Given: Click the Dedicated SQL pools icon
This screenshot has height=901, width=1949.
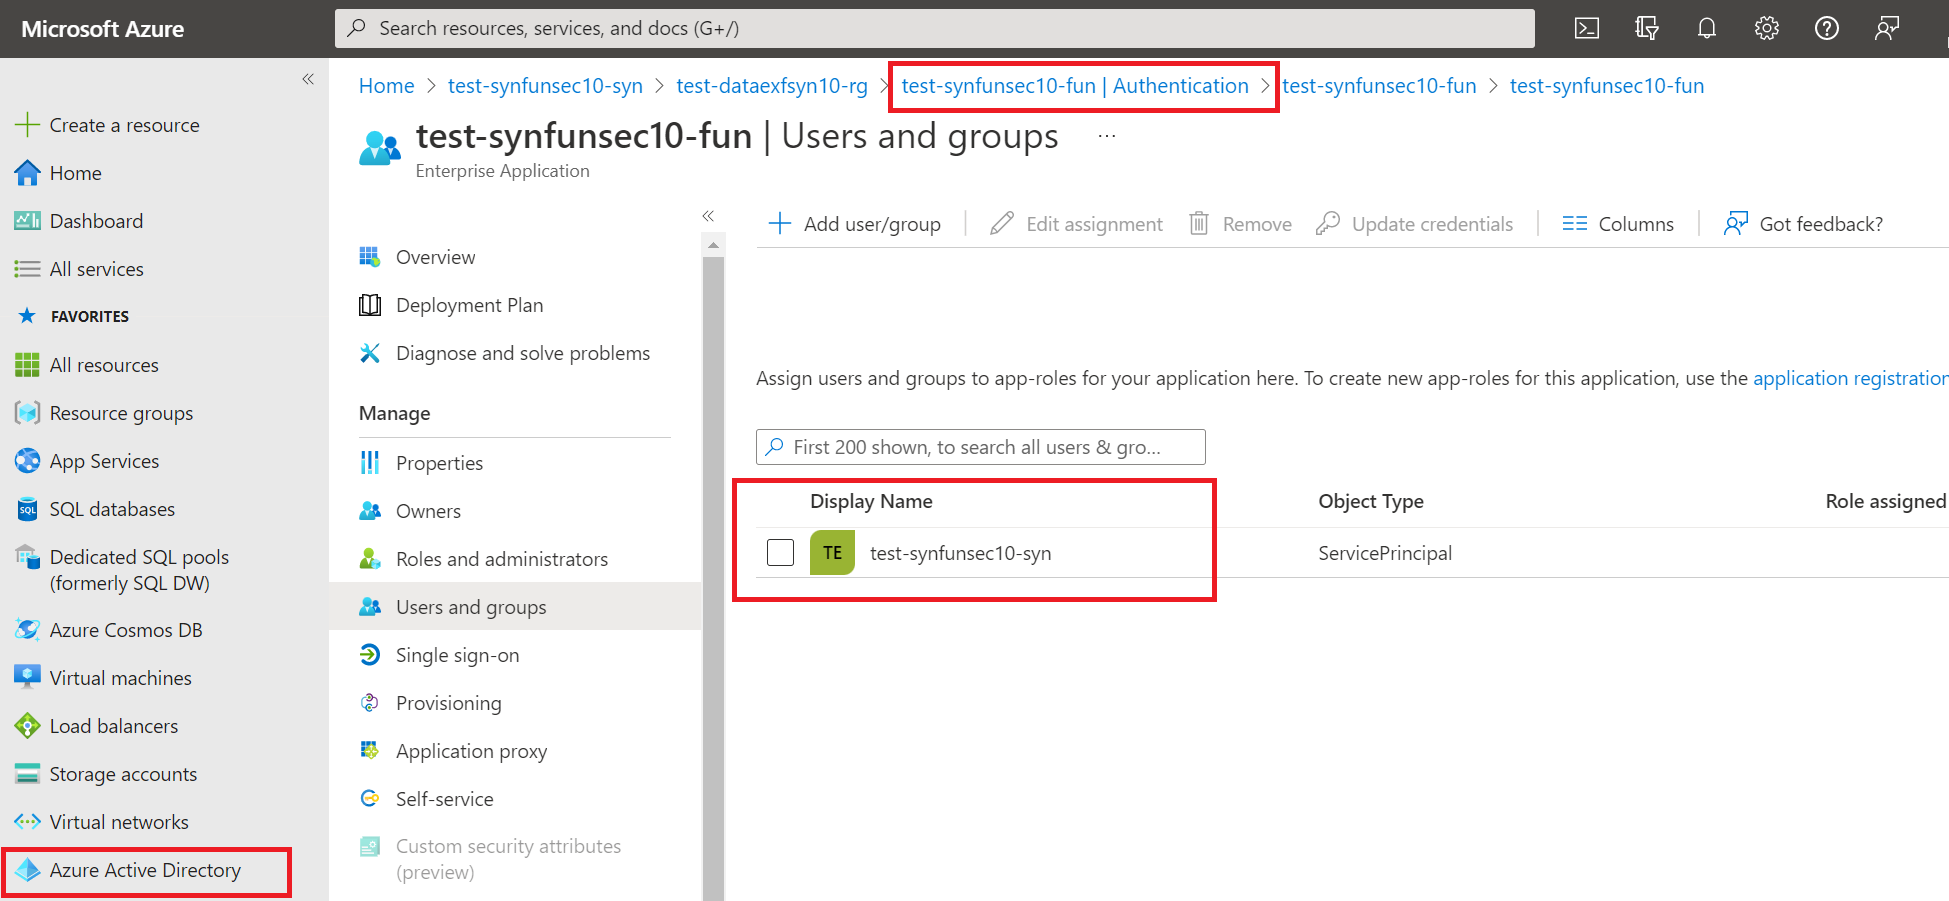Looking at the screenshot, I should pyautogui.click(x=27, y=557).
